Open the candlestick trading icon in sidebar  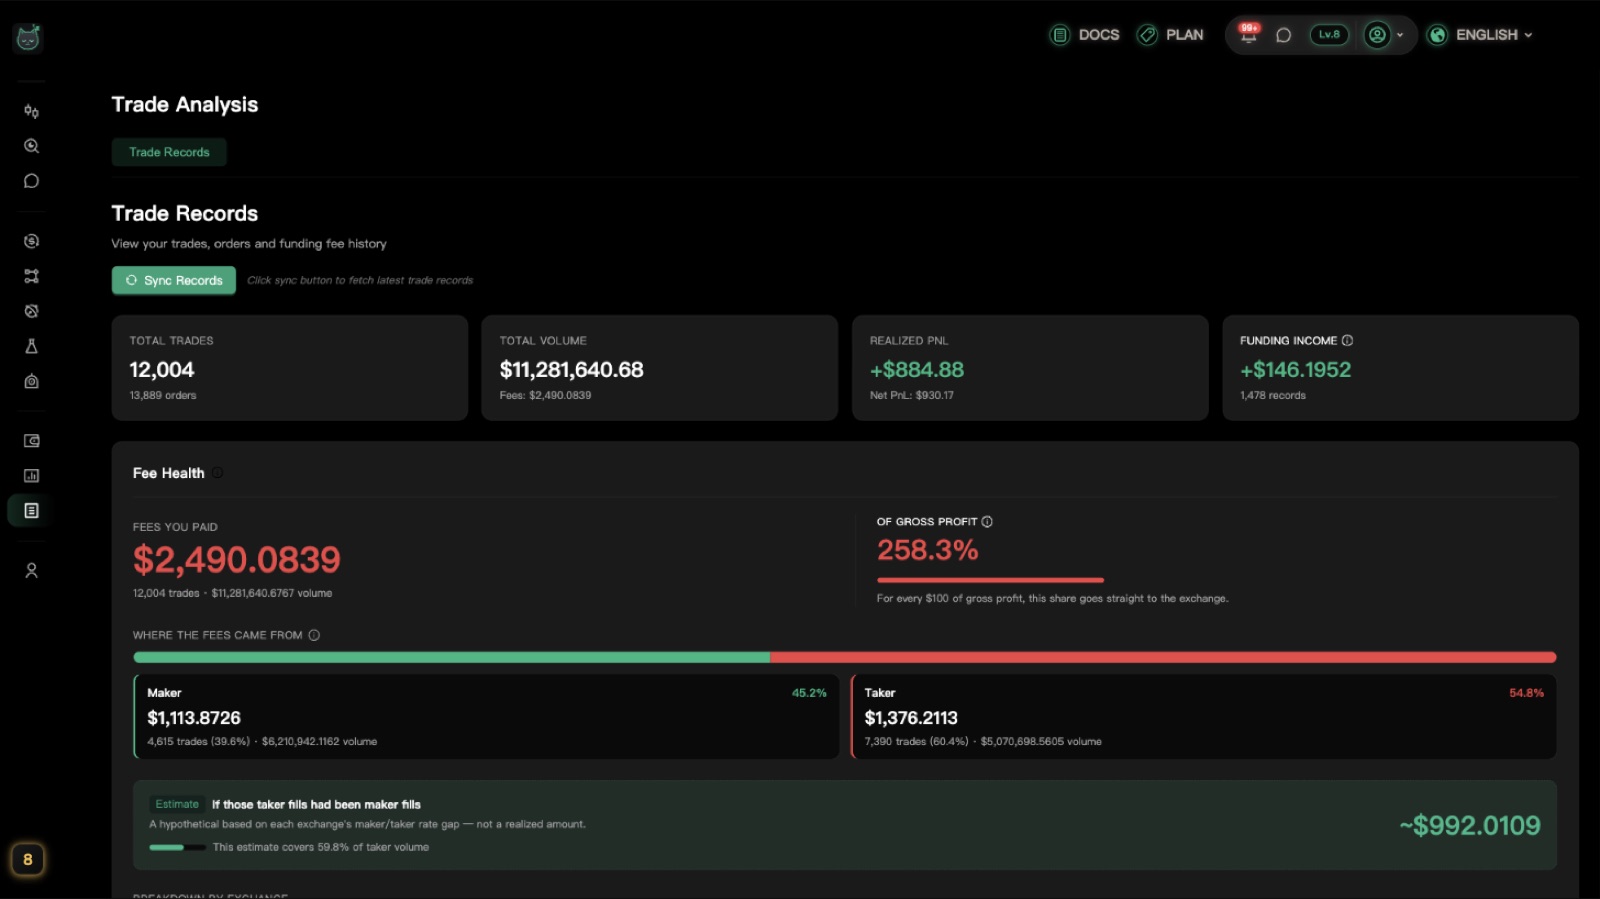tap(31, 111)
